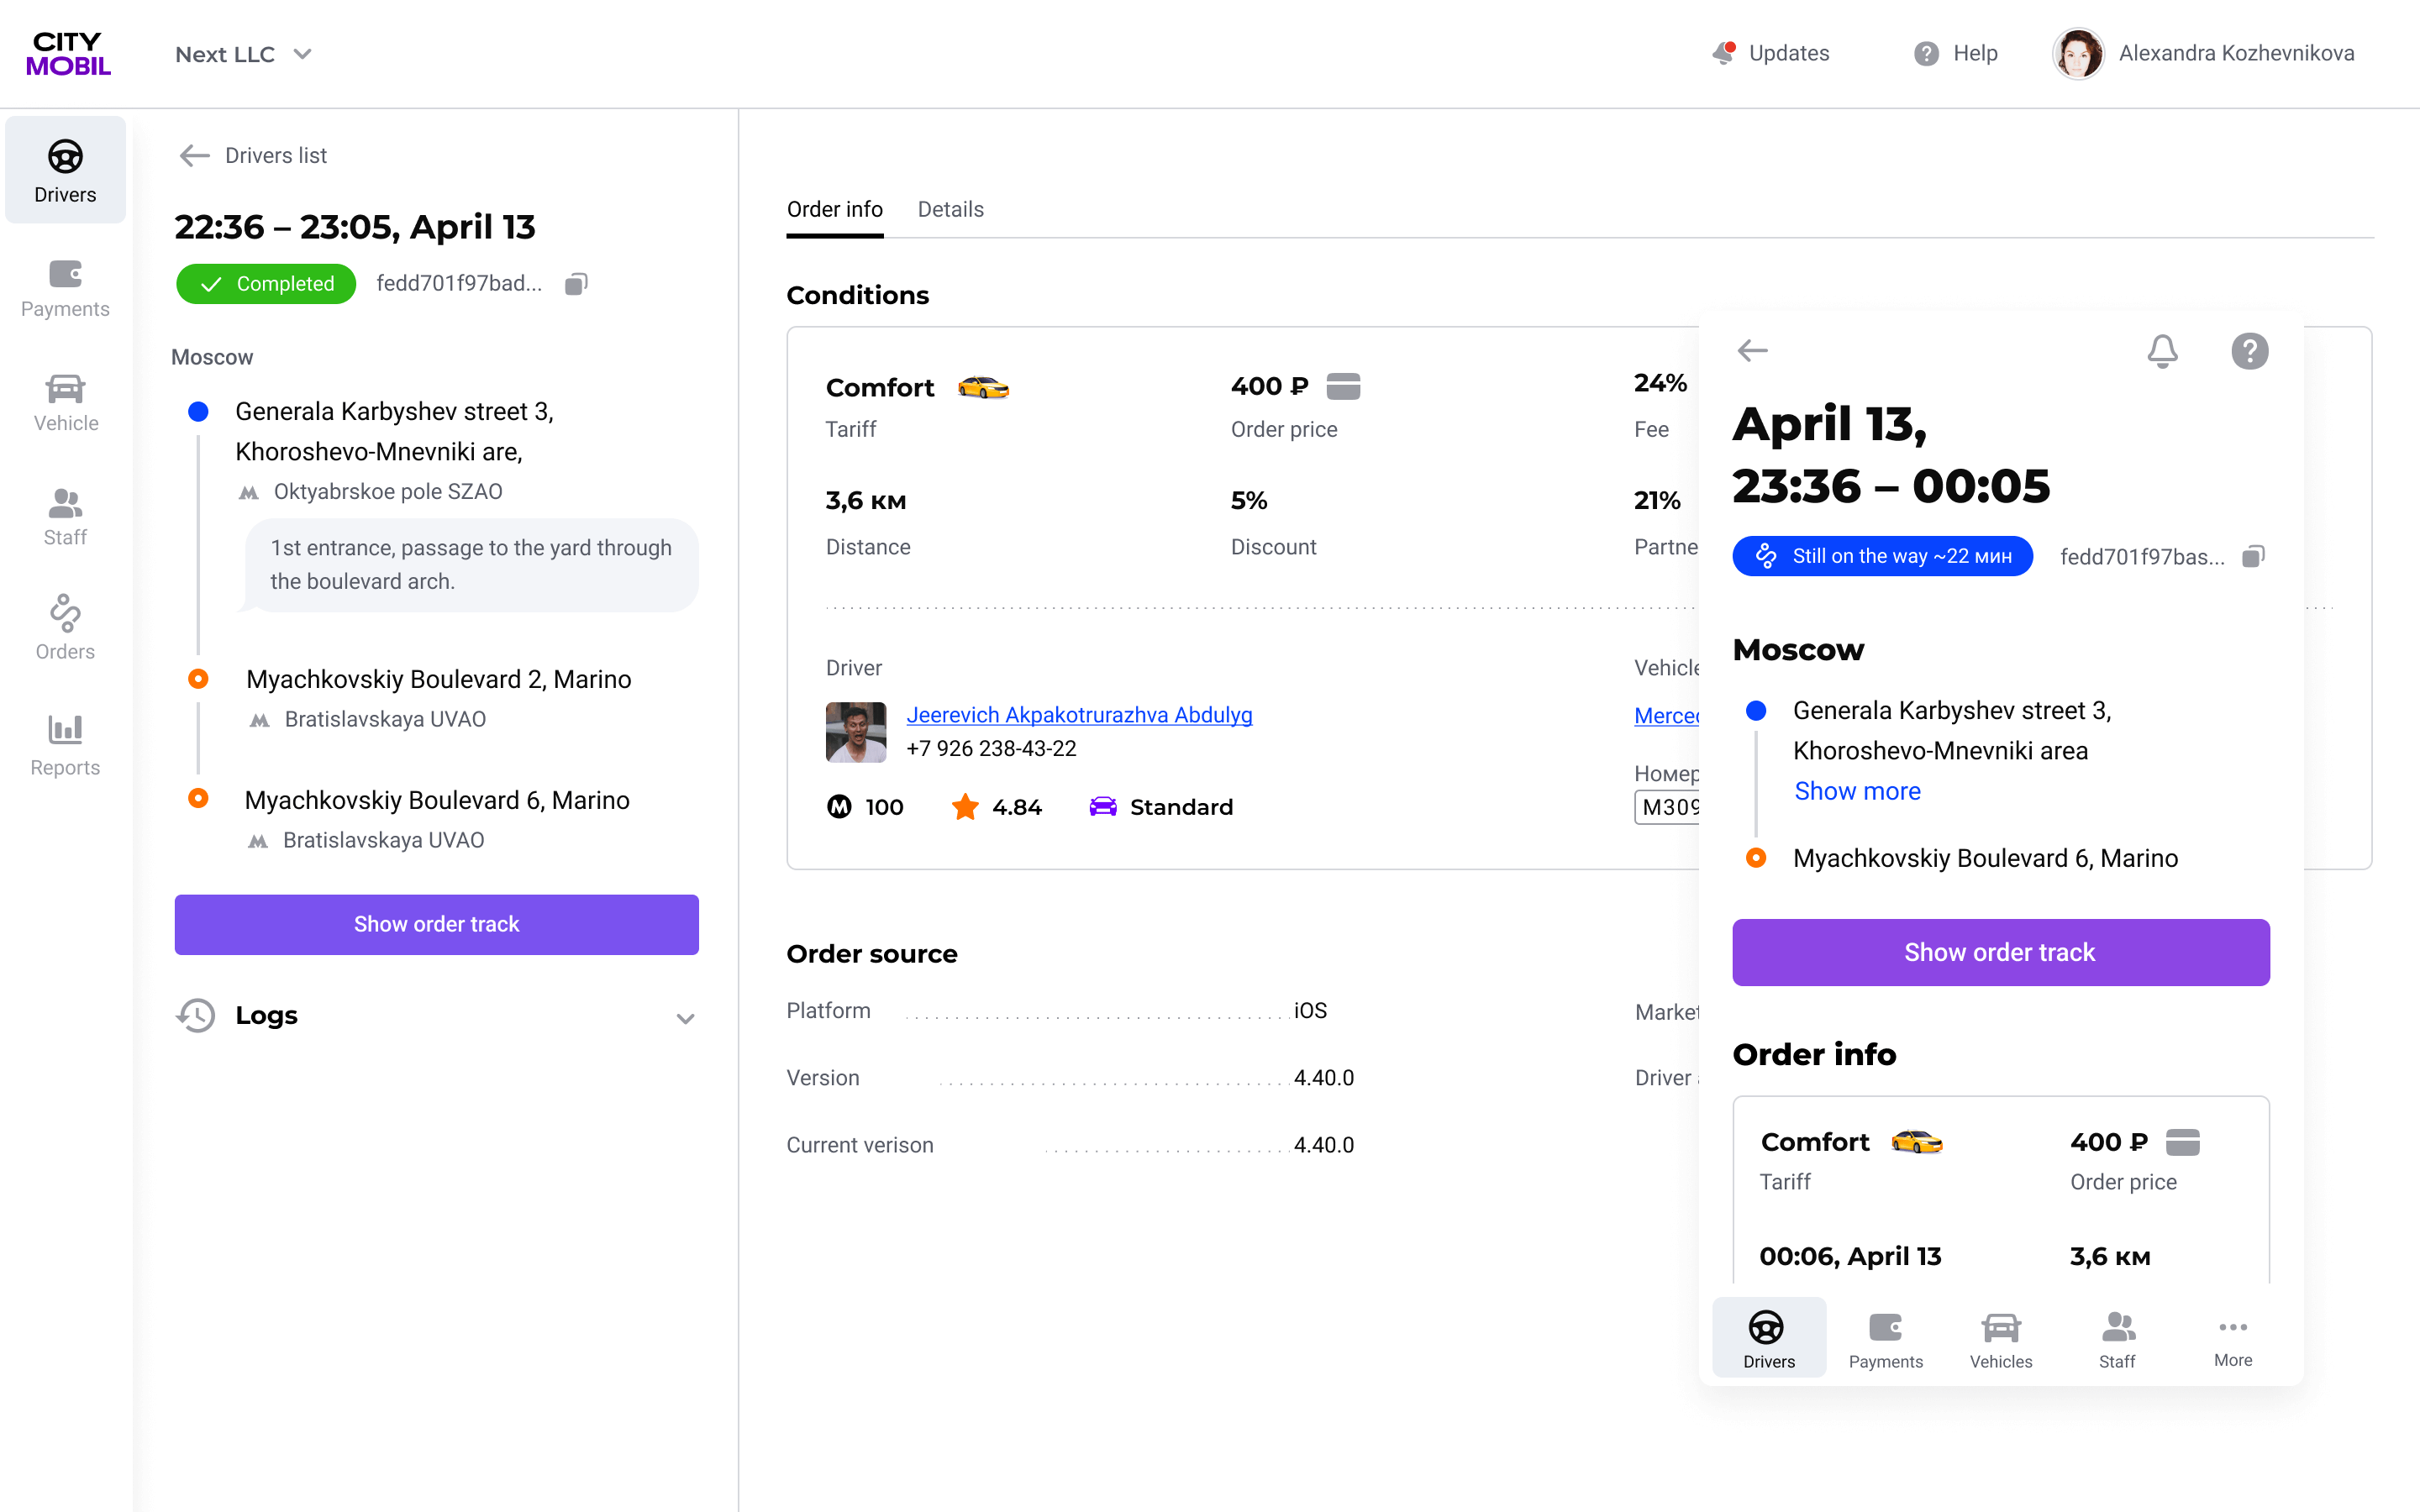The height and width of the screenshot is (1512, 2420).
Task: Click the M 100 badge icon
Action: pos(839,807)
